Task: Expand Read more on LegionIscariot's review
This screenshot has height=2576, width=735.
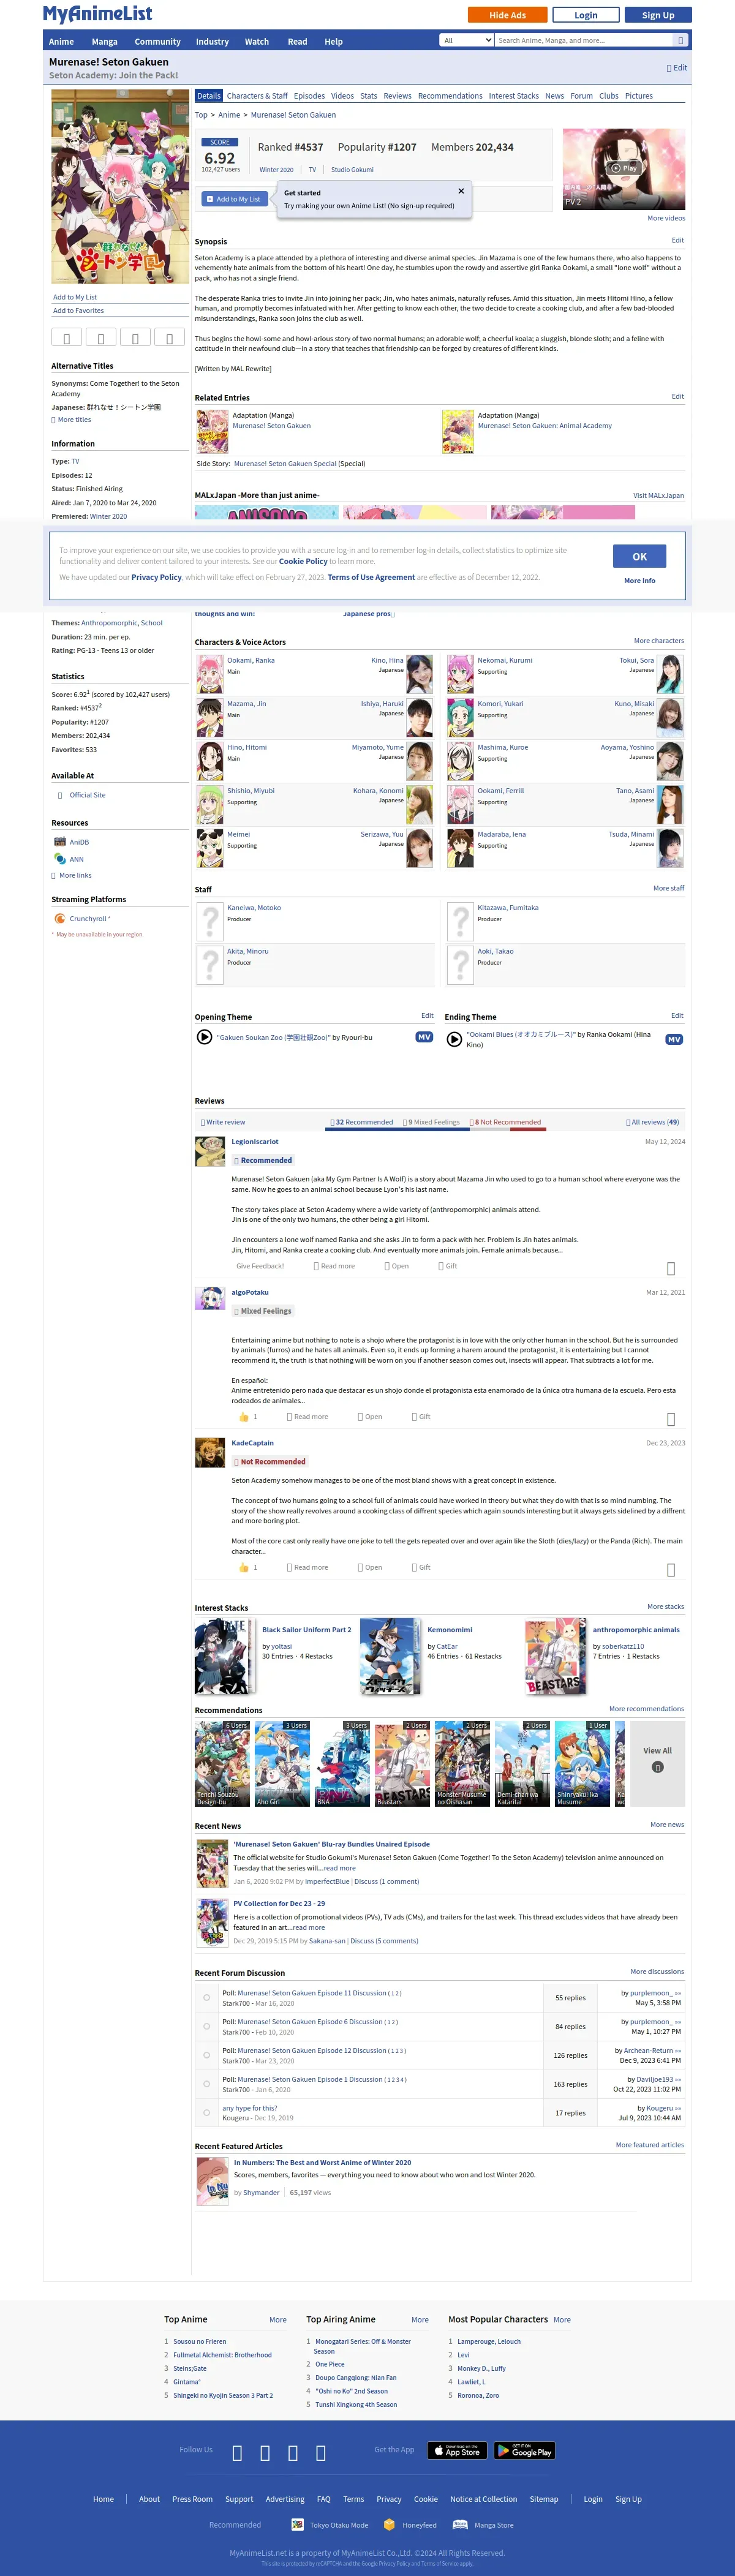Action: [x=334, y=1266]
